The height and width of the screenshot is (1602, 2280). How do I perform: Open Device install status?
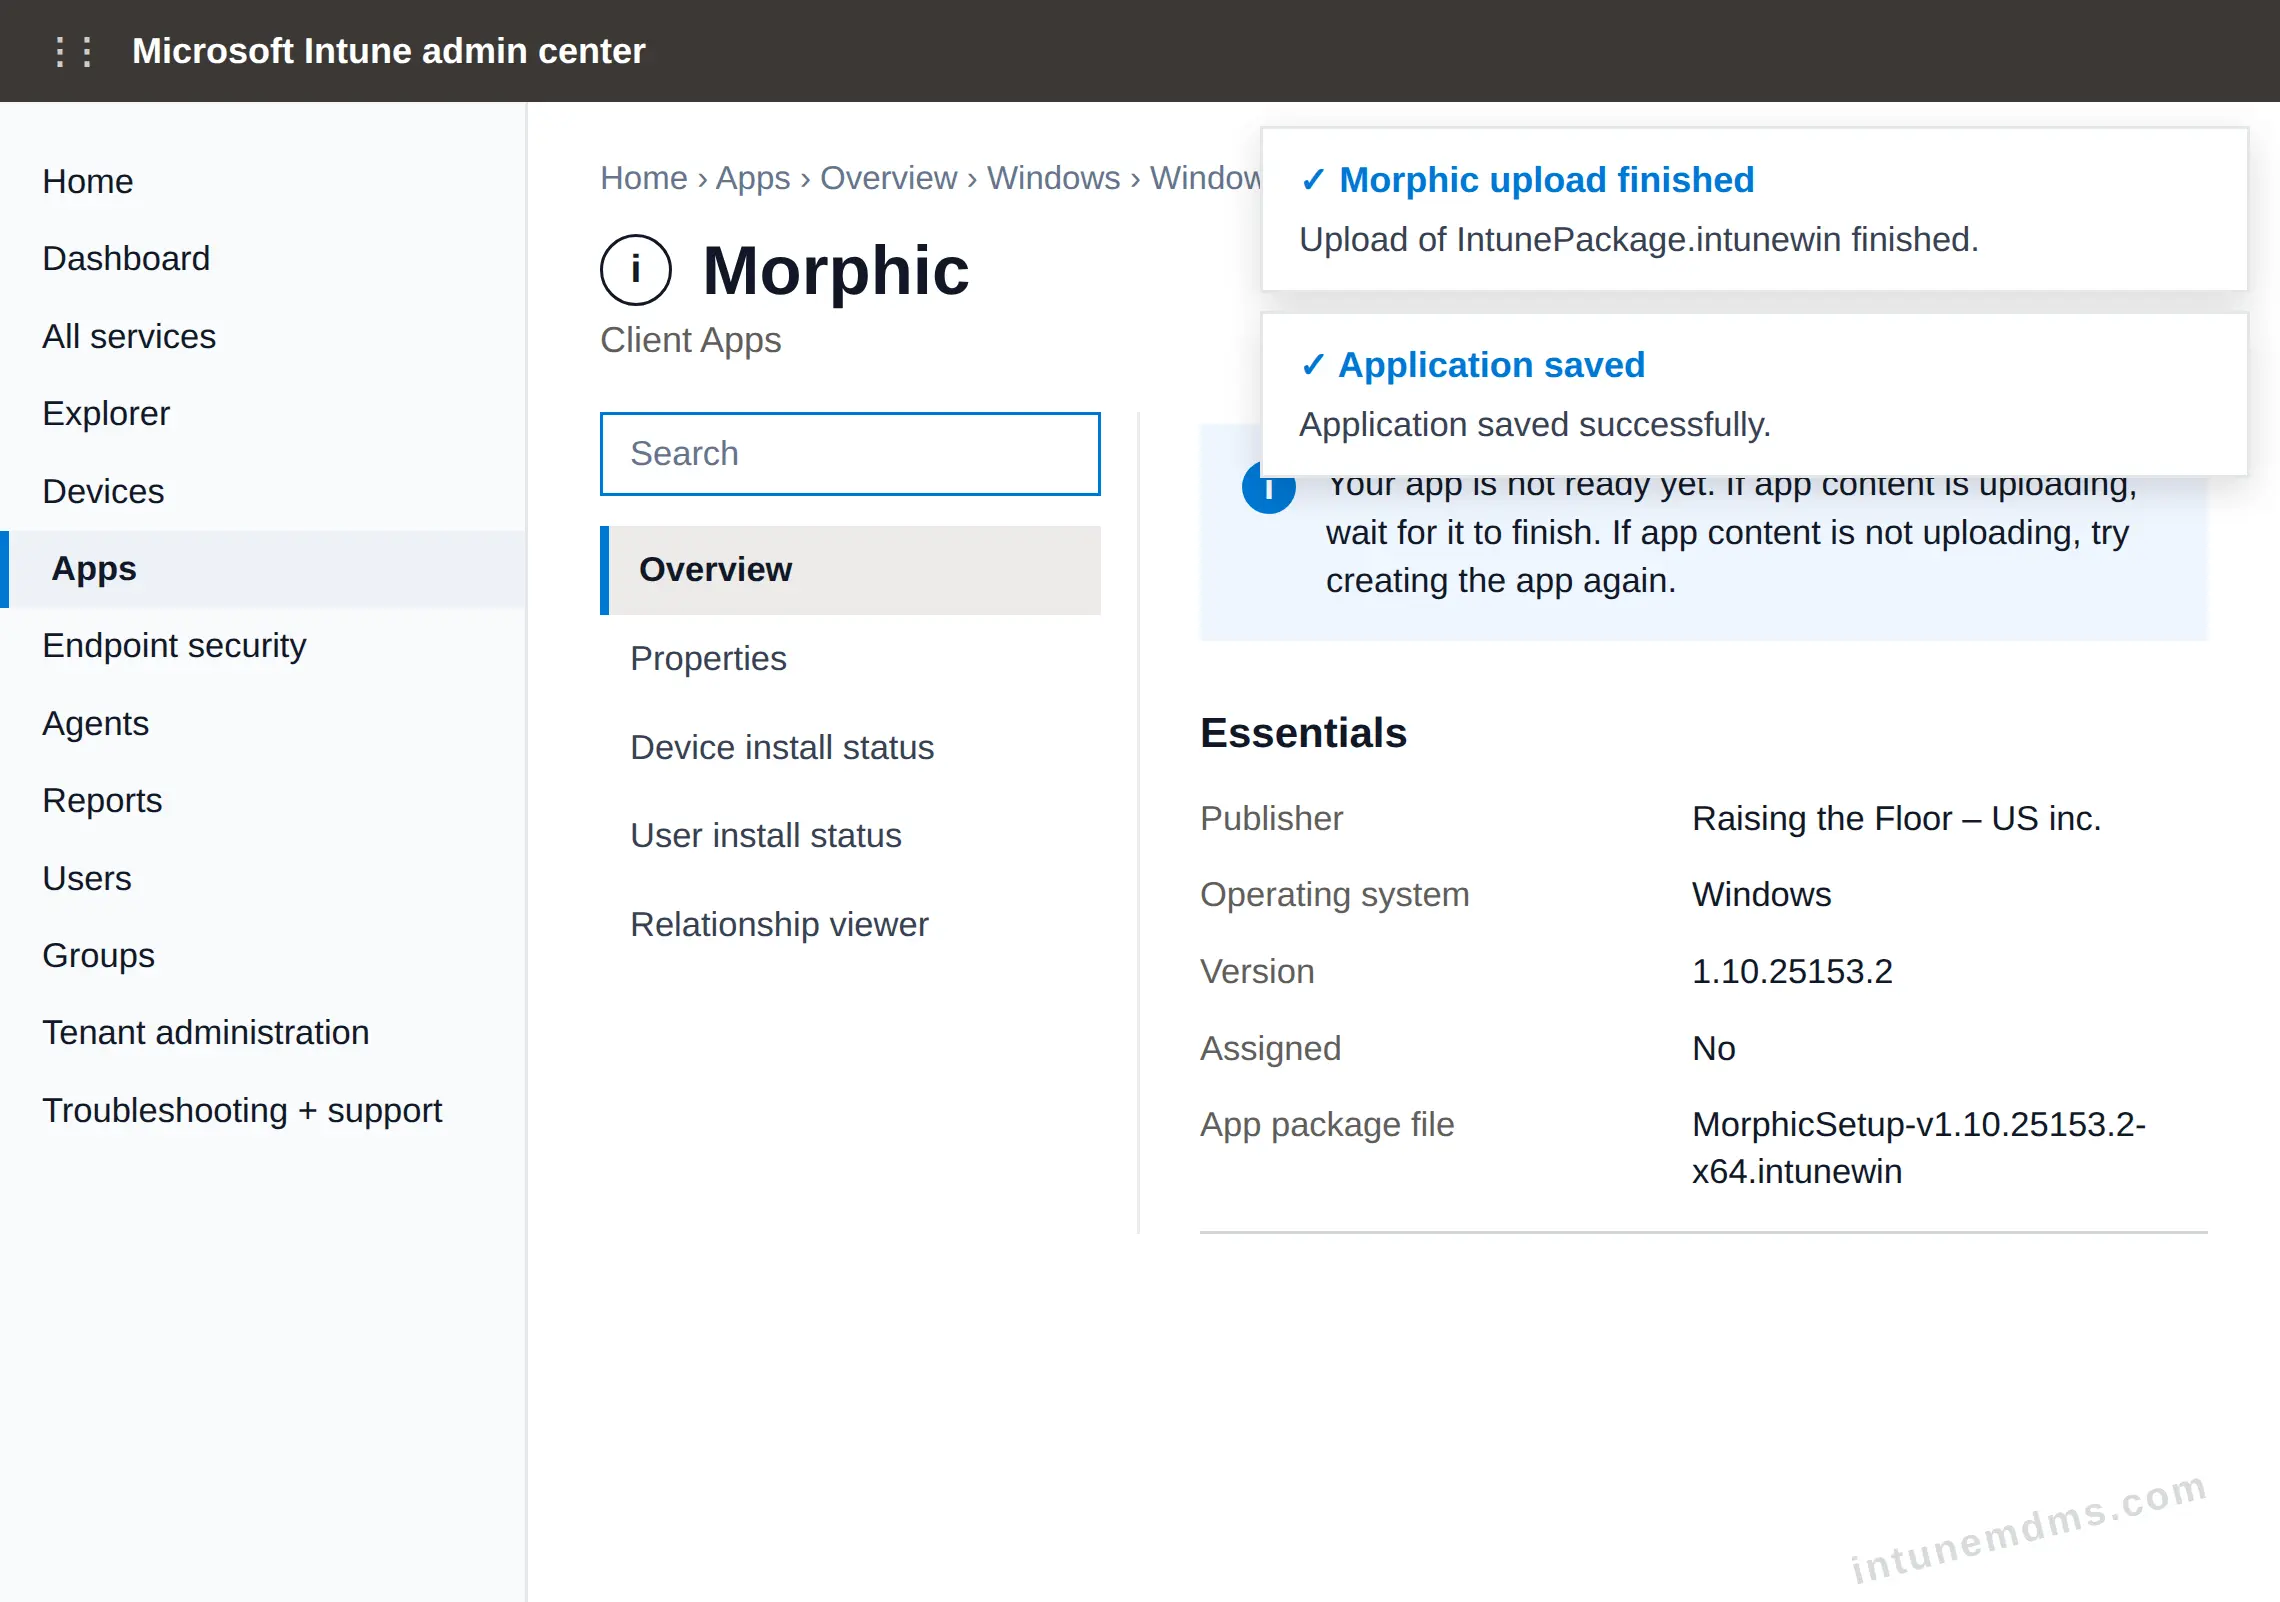[x=850, y=747]
